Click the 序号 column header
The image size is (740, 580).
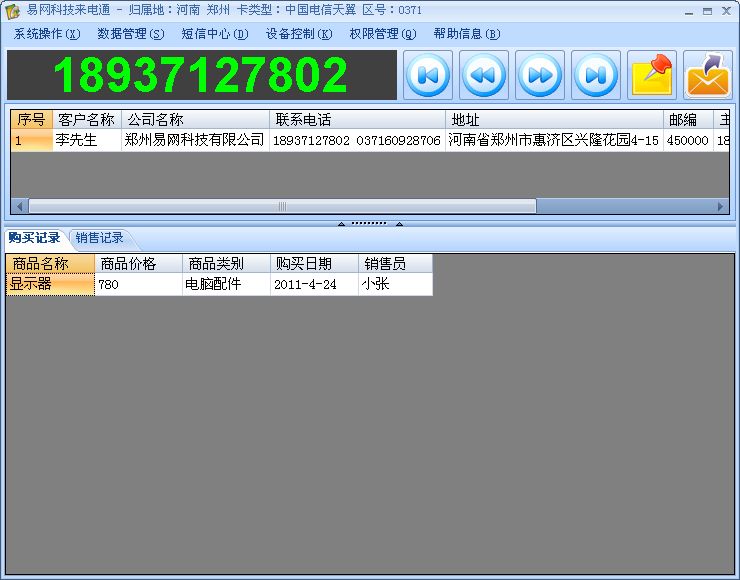pos(32,119)
